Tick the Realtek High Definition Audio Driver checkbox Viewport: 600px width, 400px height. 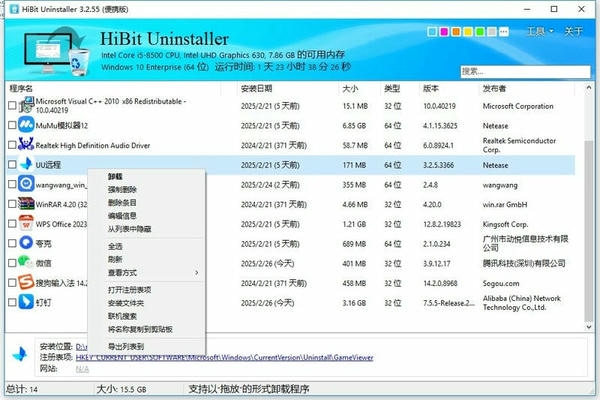coord(12,144)
